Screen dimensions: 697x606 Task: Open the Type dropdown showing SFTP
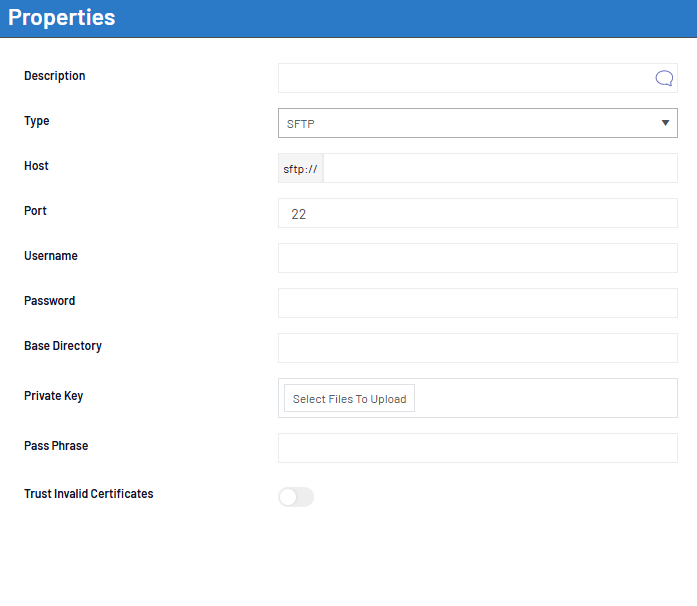477,123
